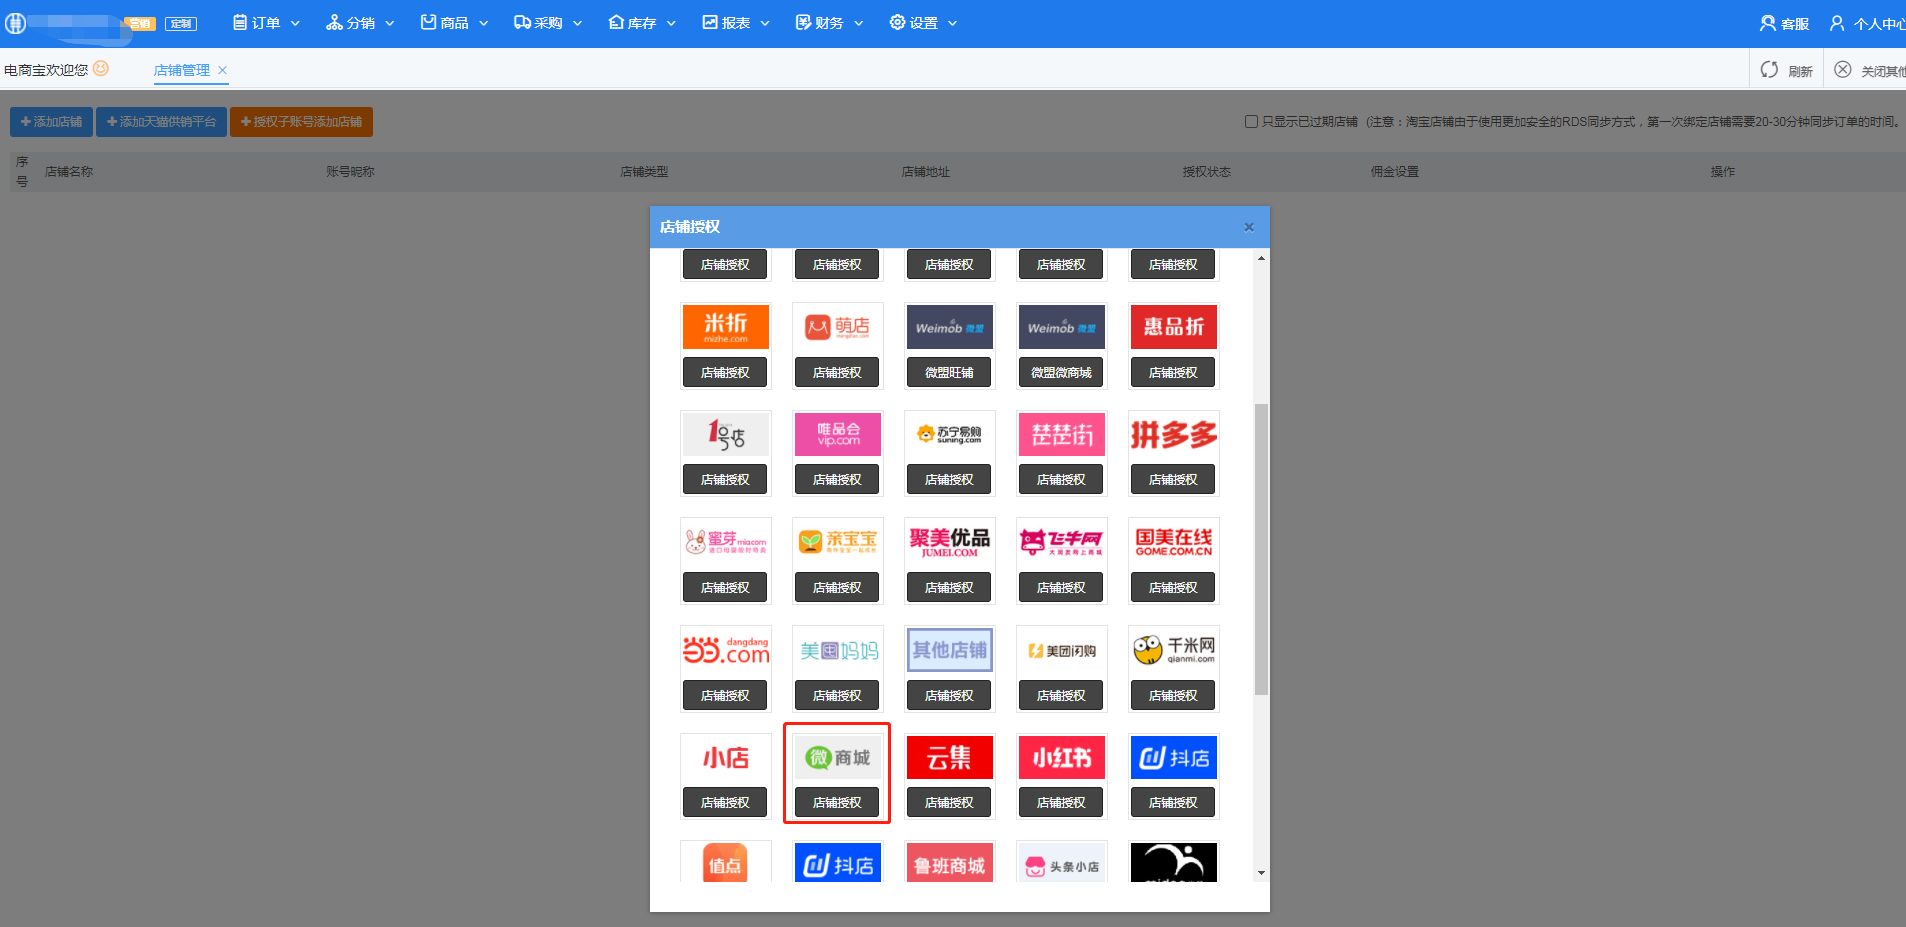
Task: Click the 微盟旺铺 button
Action: pos(949,373)
